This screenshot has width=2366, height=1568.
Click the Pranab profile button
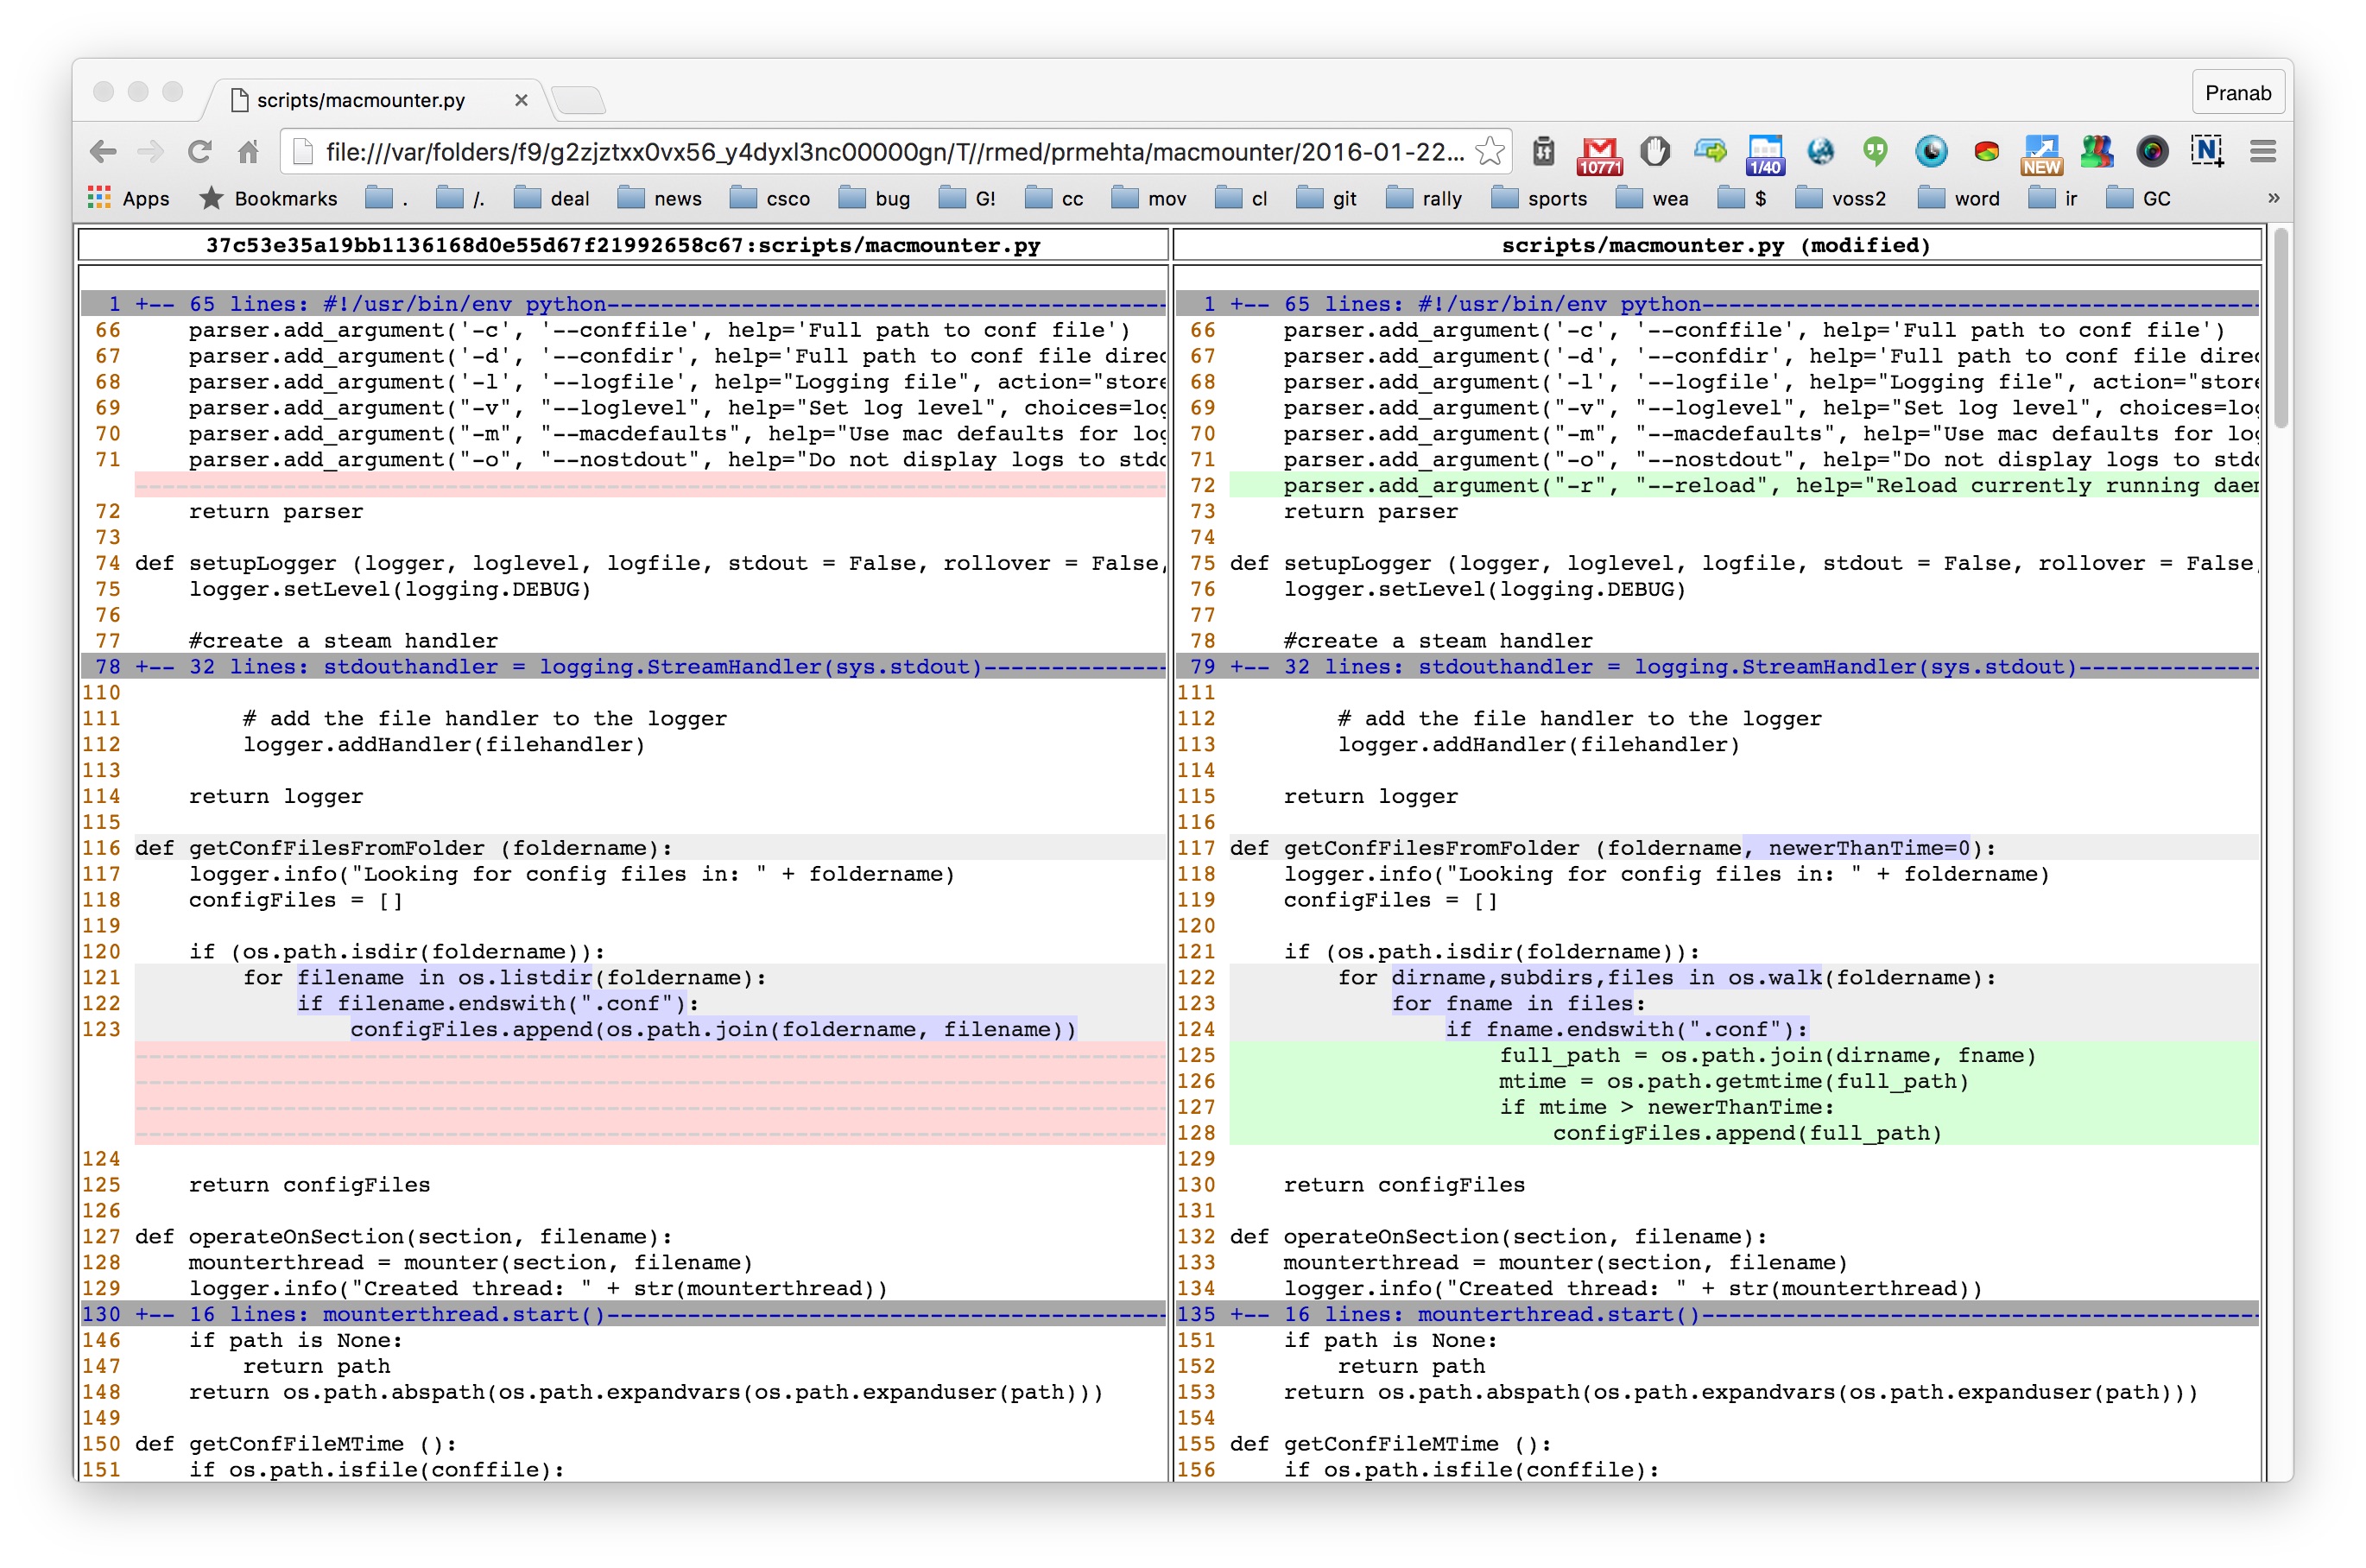(2238, 93)
